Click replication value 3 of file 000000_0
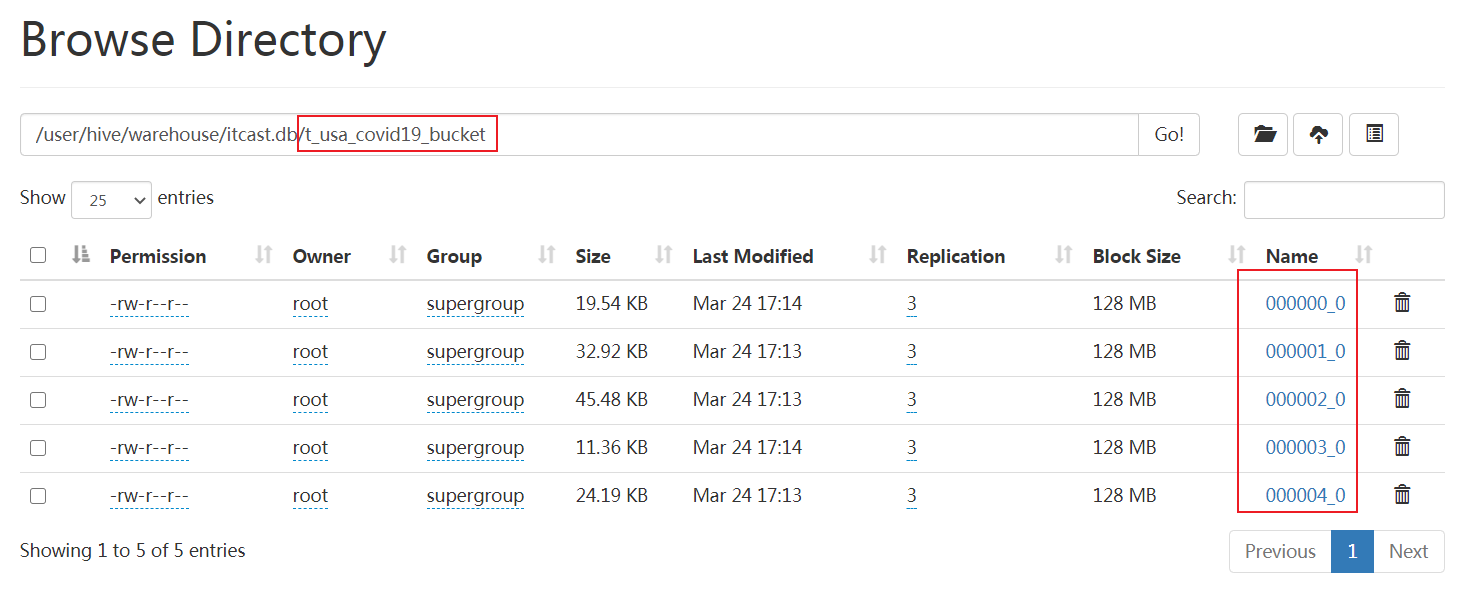Image resolution: width=1475 pixels, height=602 pixels. [911, 303]
